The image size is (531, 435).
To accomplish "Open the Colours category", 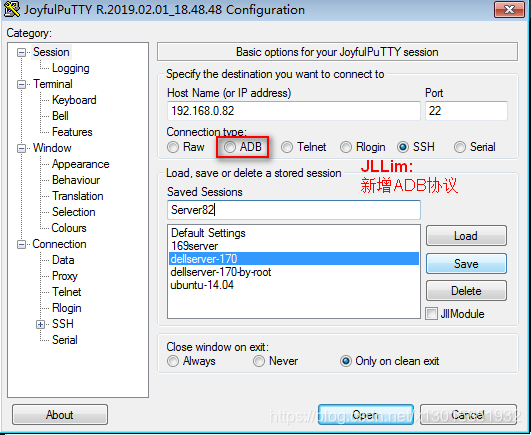I will pyautogui.click(x=69, y=228).
